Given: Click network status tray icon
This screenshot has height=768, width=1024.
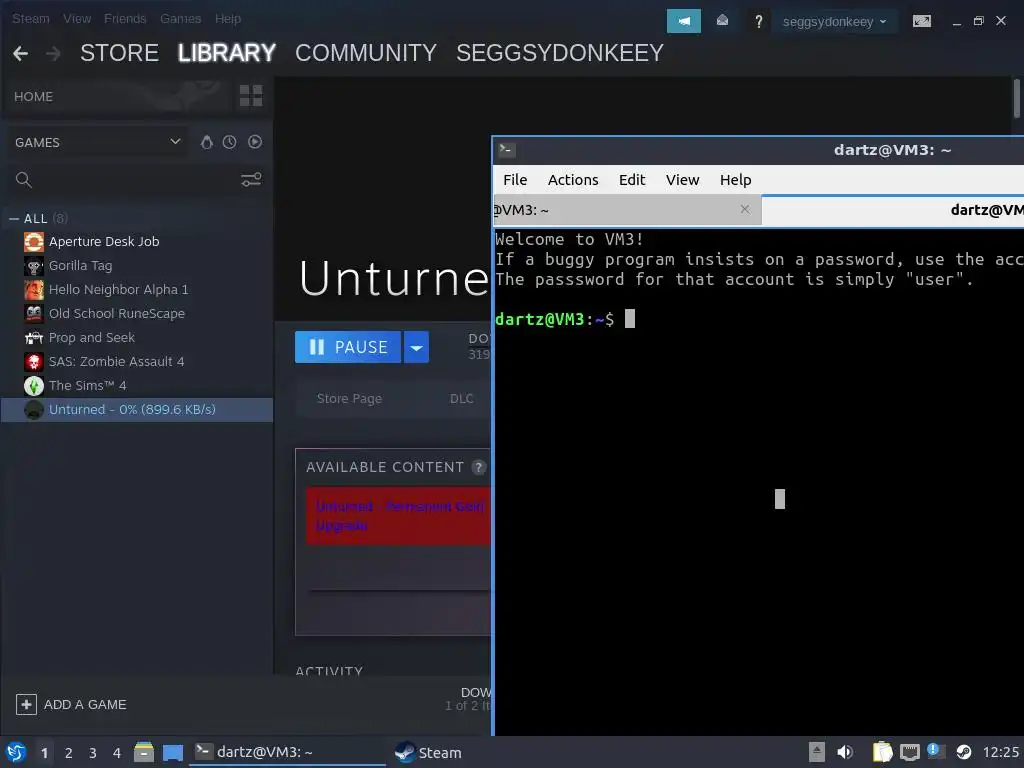Looking at the screenshot, I should tap(910, 752).
